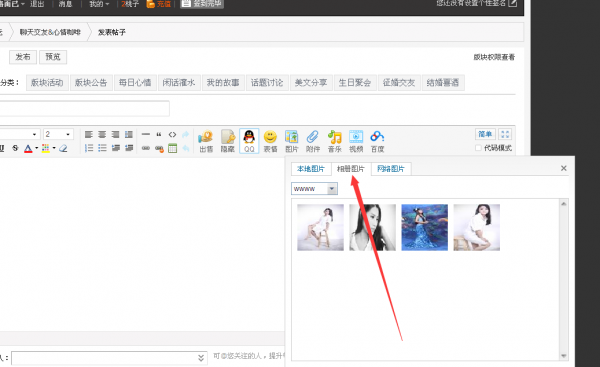Expand the @ people list arrow
This screenshot has width=600, height=367.
[201, 358]
